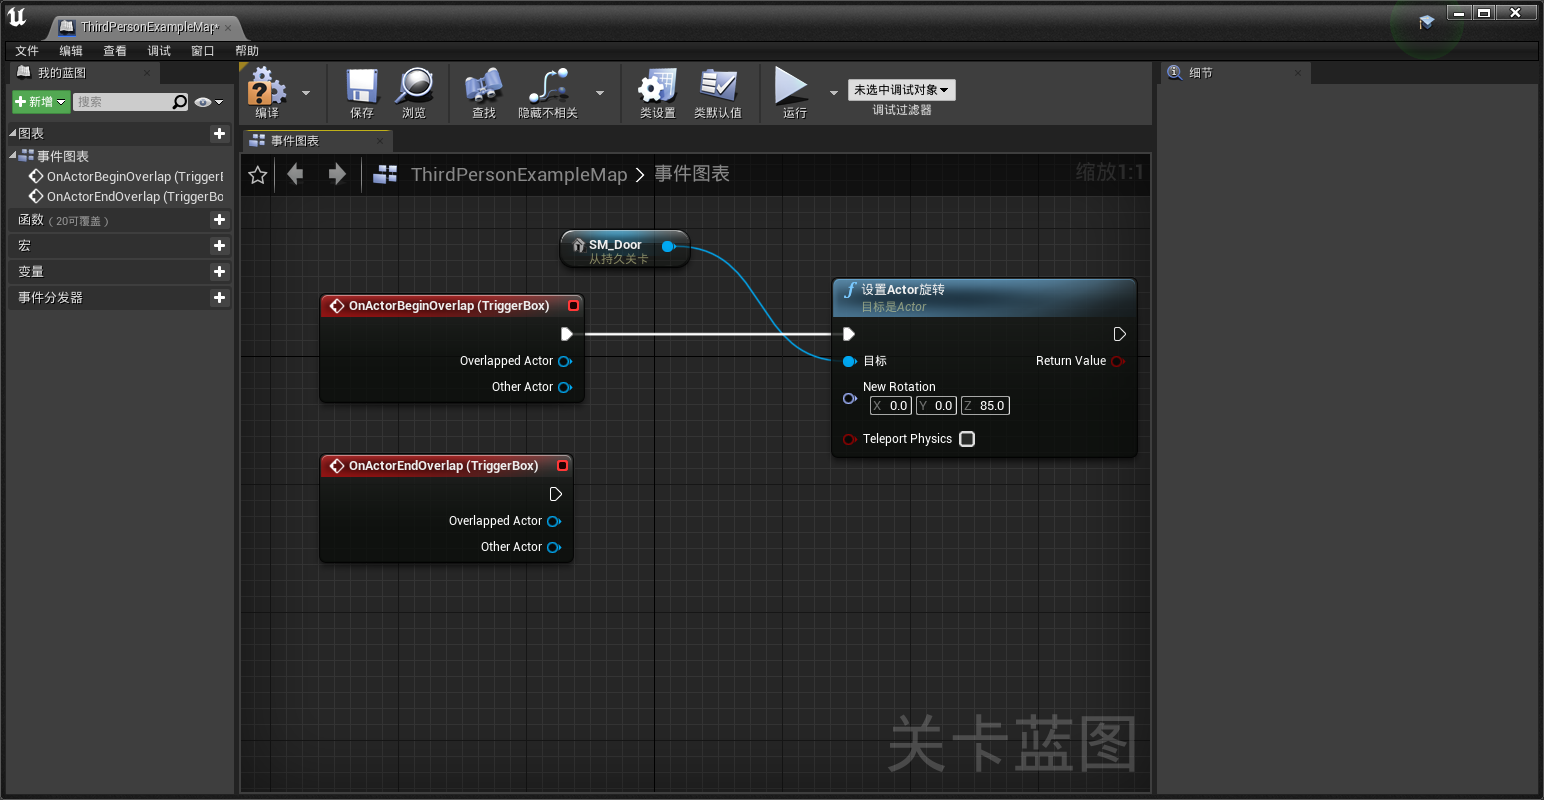The image size is (1544, 800).
Task: Add new function with plus icon
Action: coord(219,220)
